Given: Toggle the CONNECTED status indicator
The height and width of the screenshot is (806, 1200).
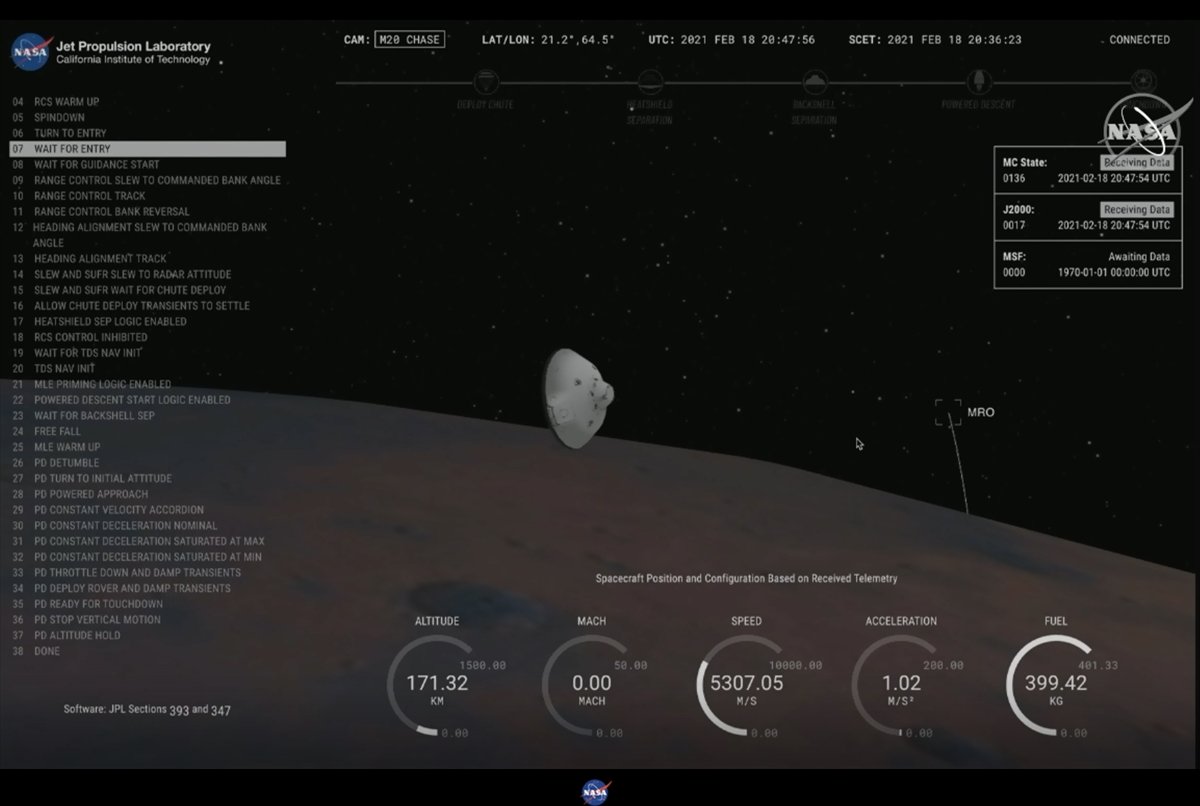Looking at the screenshot, I should [x=1139, y=40].
